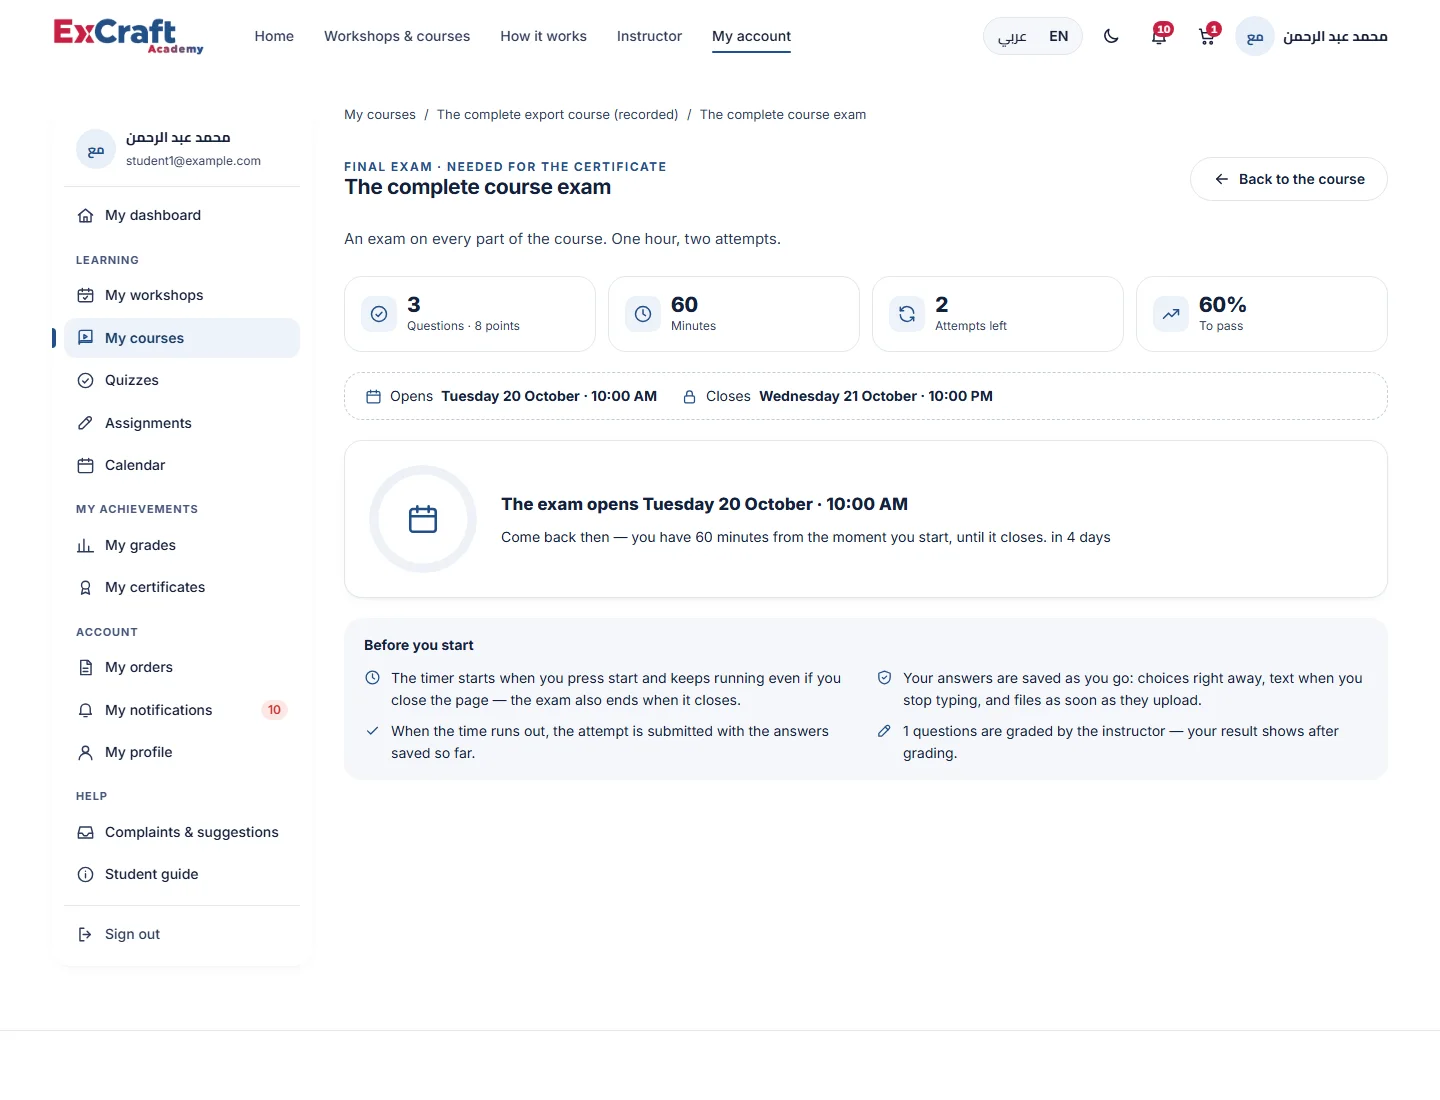Click the My grades chart icon
The height and width of the screenshot is (1100, 1440).
click(x=85, y=545)
